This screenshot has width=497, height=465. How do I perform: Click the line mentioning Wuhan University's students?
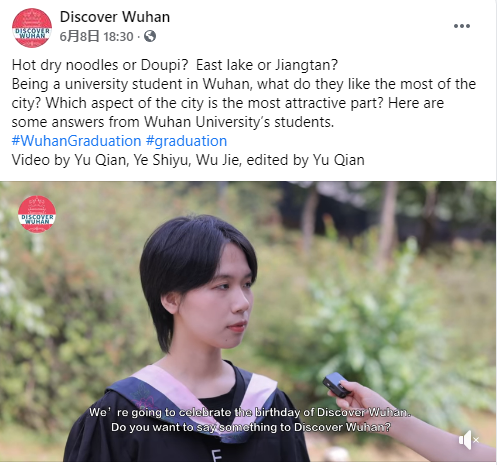point(173,122)
